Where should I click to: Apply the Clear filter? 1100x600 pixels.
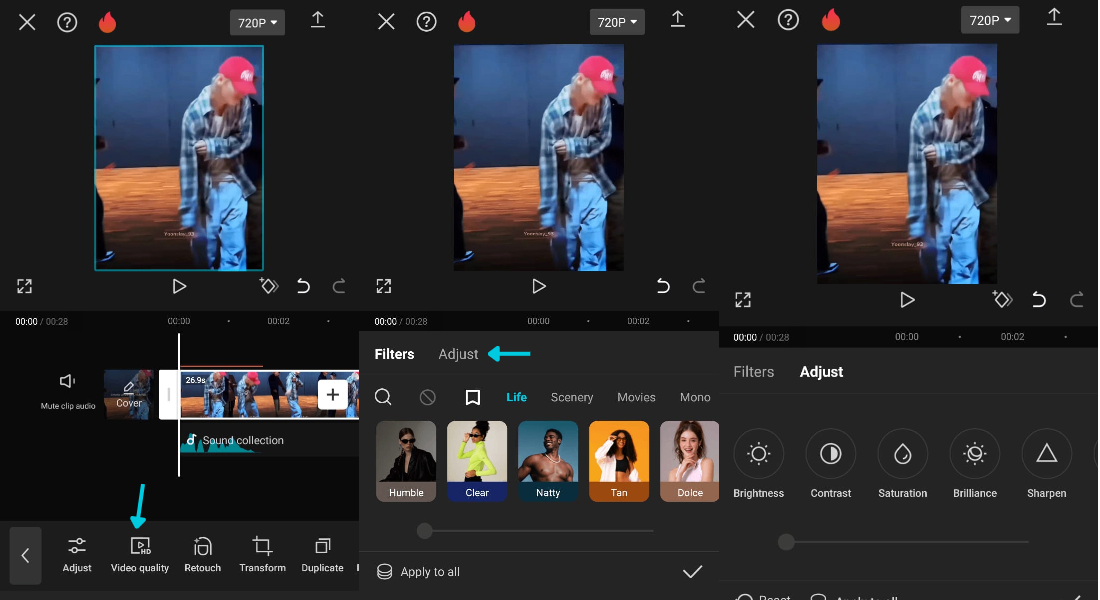click(477, 461)
